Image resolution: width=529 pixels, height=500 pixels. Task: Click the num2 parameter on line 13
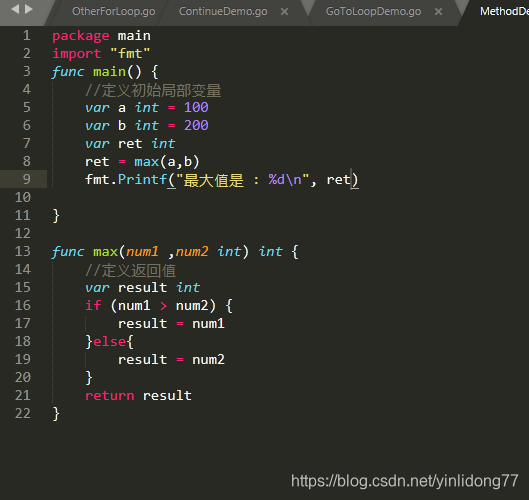[x=192, y=252]
